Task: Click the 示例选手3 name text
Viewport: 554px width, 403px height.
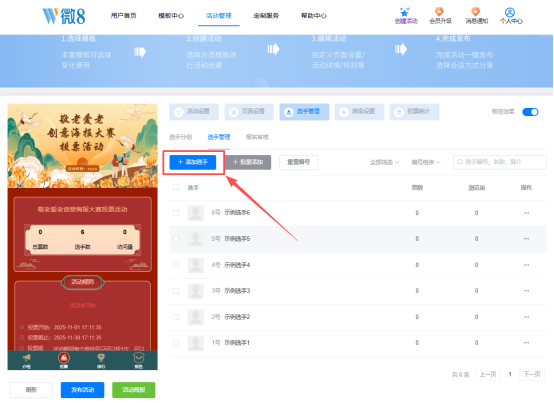Action: 237,291
